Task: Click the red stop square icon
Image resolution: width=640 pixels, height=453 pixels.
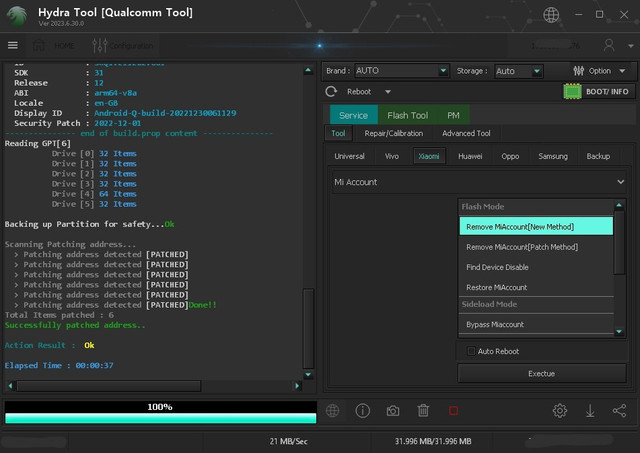Action: click(x=453, y=411)
